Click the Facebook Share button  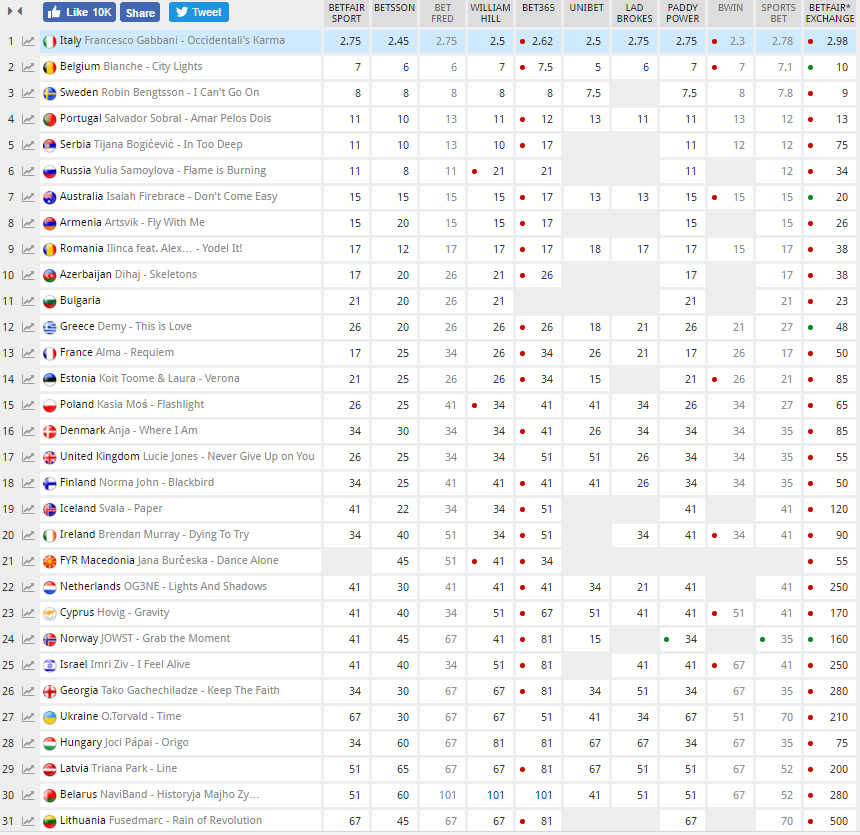(140, 12)
